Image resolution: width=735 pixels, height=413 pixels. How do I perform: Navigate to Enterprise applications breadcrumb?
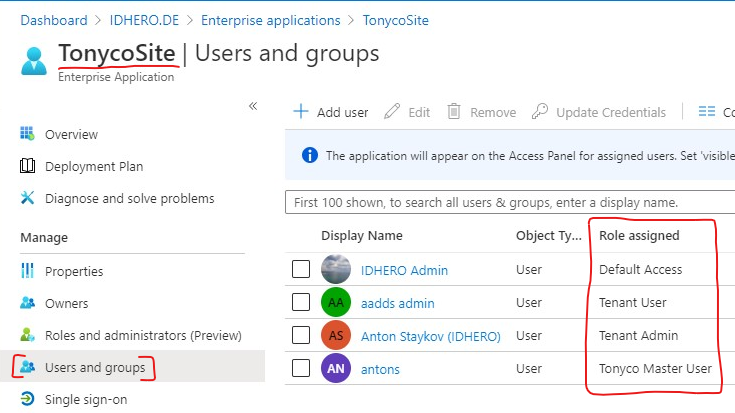(270, 20)
